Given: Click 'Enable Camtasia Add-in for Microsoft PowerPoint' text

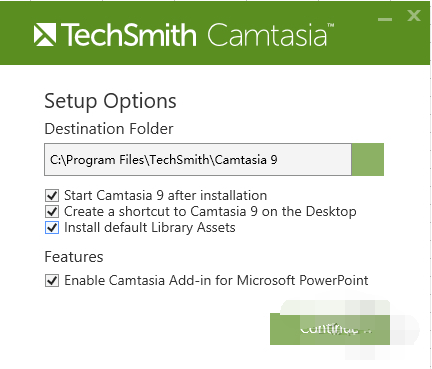Looking at the screenshot, I should (x=216, y=280).
